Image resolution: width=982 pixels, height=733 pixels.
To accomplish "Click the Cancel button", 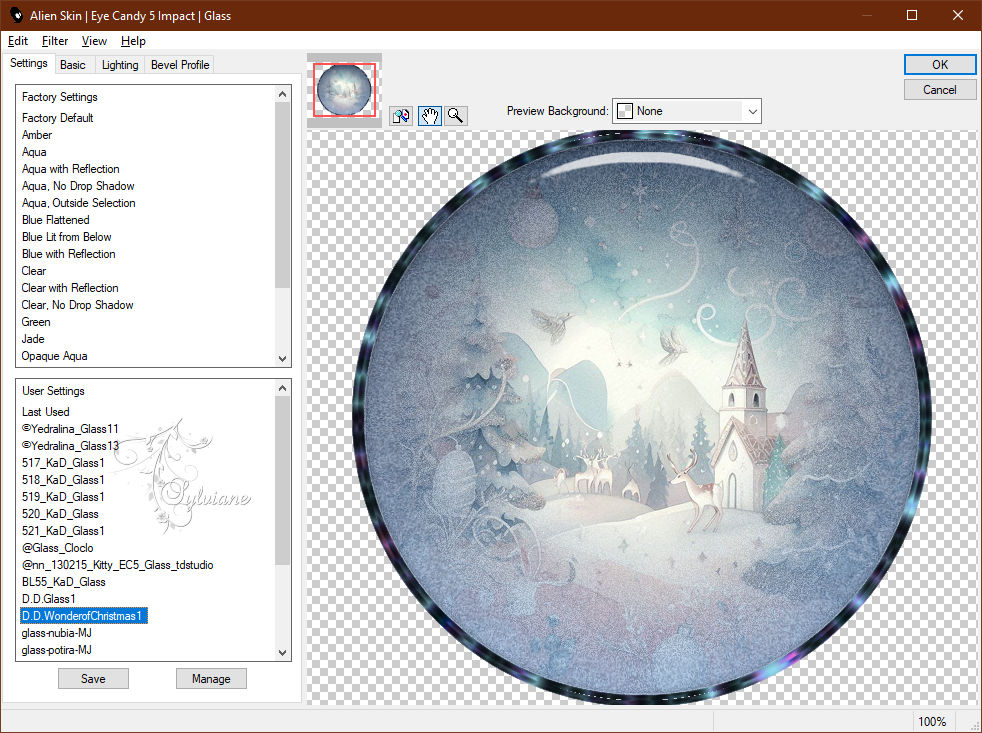I will [939, 90].
